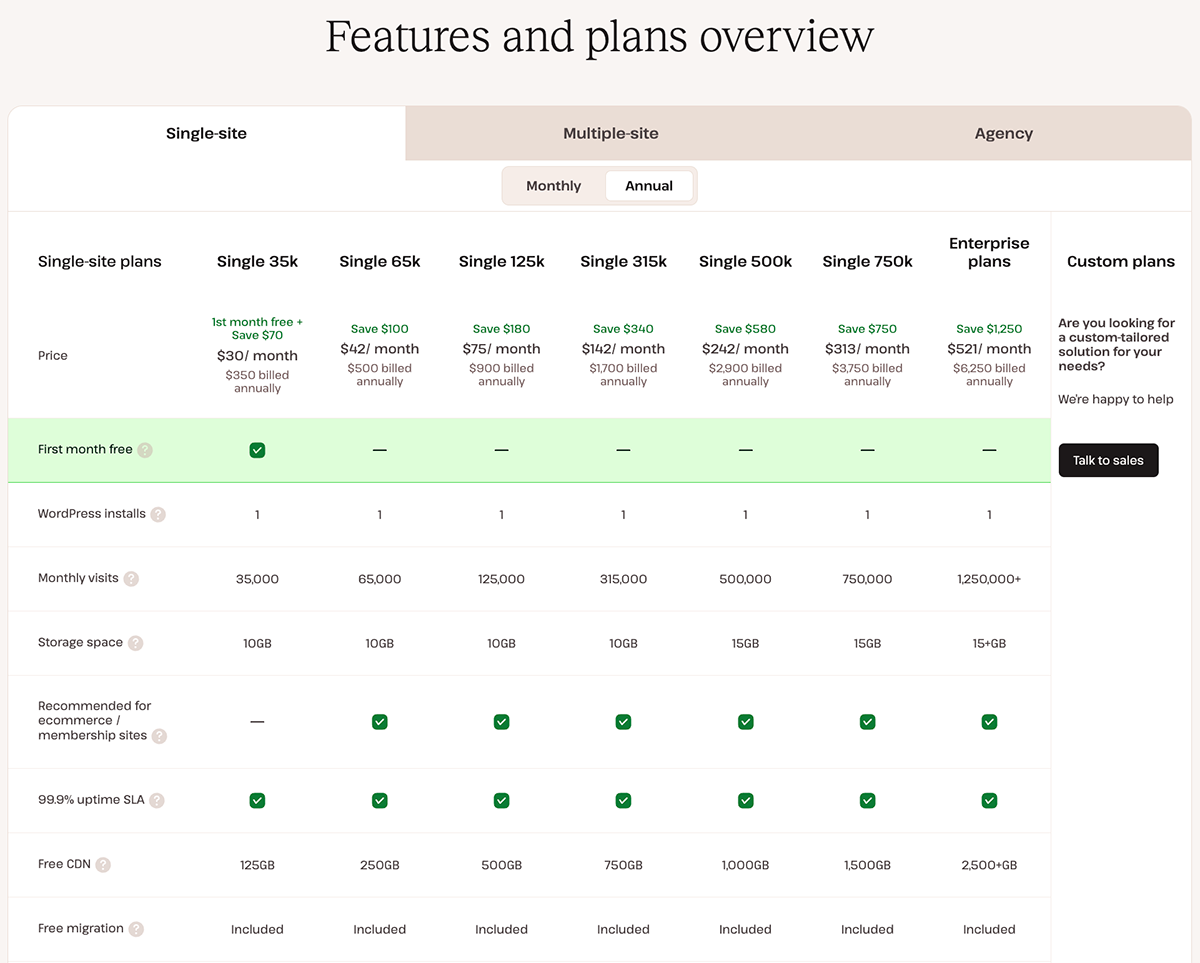Click uptime SLA checkmark under Single 125k

[501, 800]
